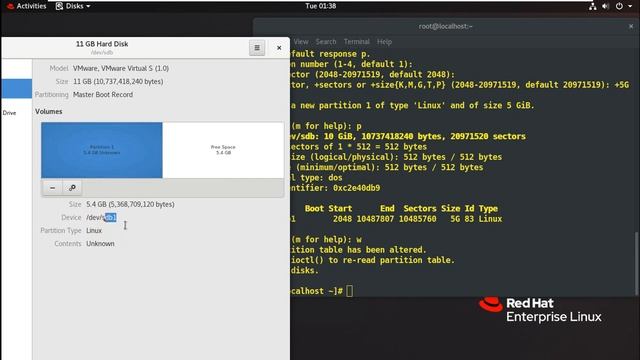Viewport: 640px width, 360px height.
Task: Open the Disks application menu in top bar
Action: (x=73, y=6)
